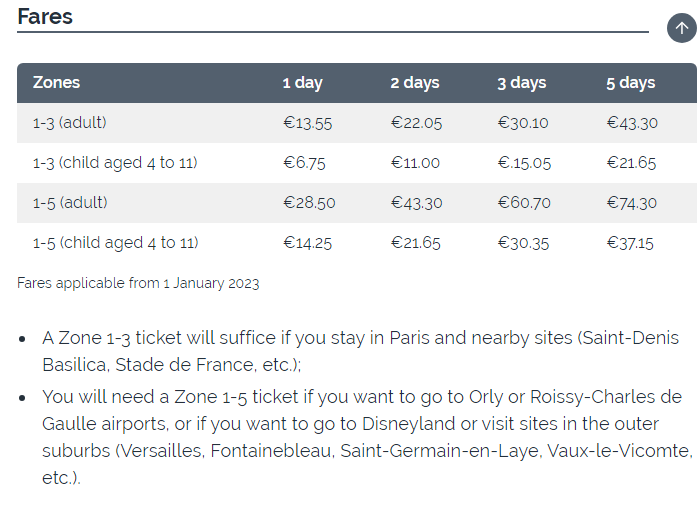Click the €37.15 fare cell

(x=630, y=243)
